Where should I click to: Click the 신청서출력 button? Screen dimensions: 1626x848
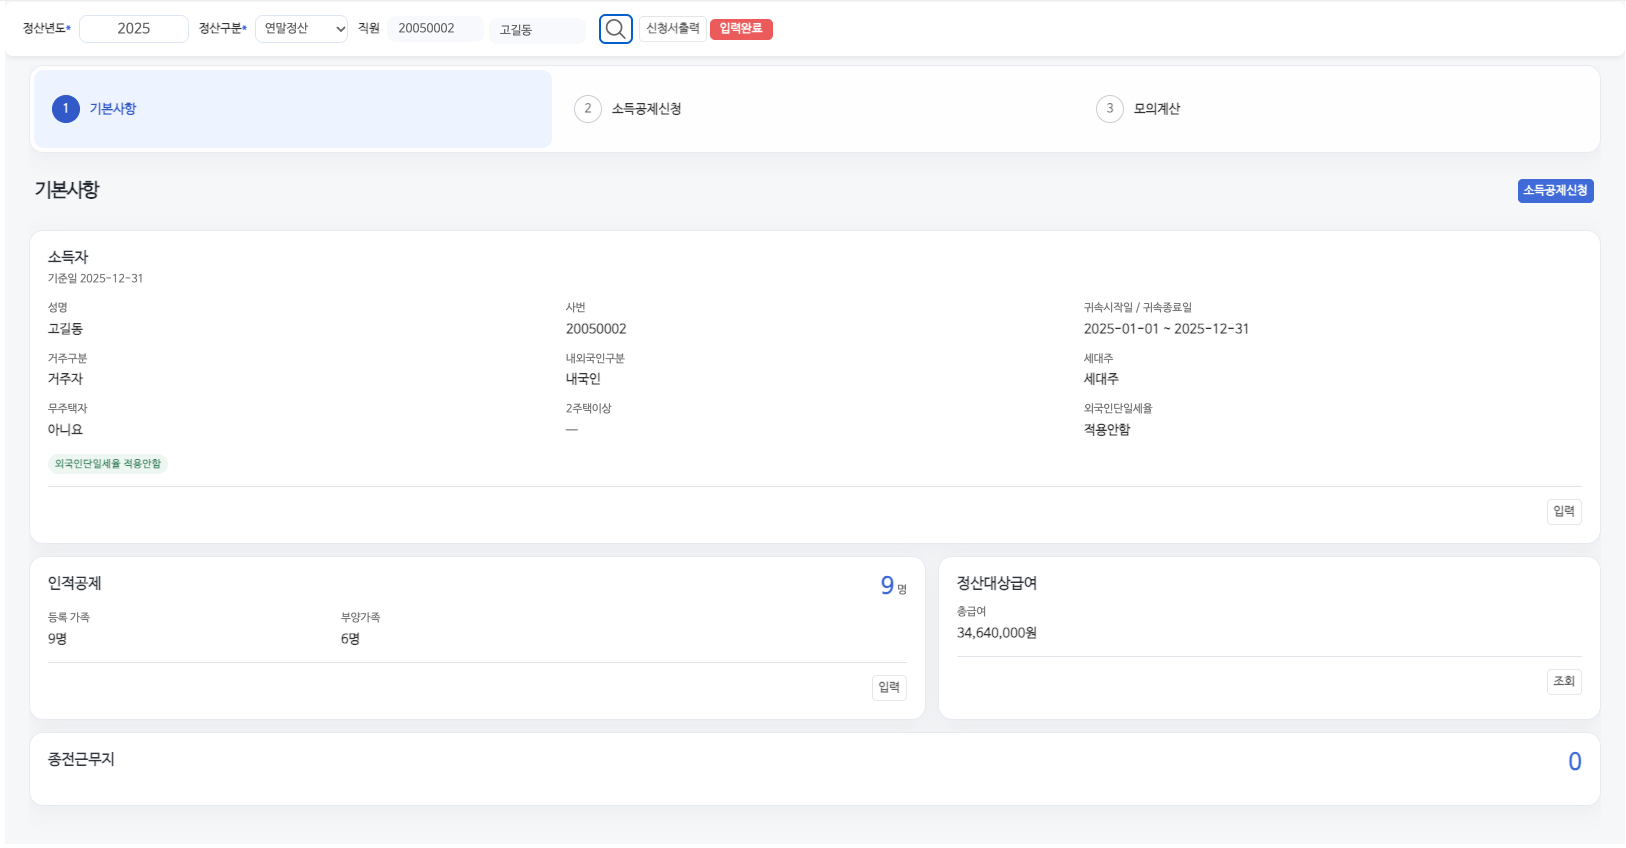(673, 29)
